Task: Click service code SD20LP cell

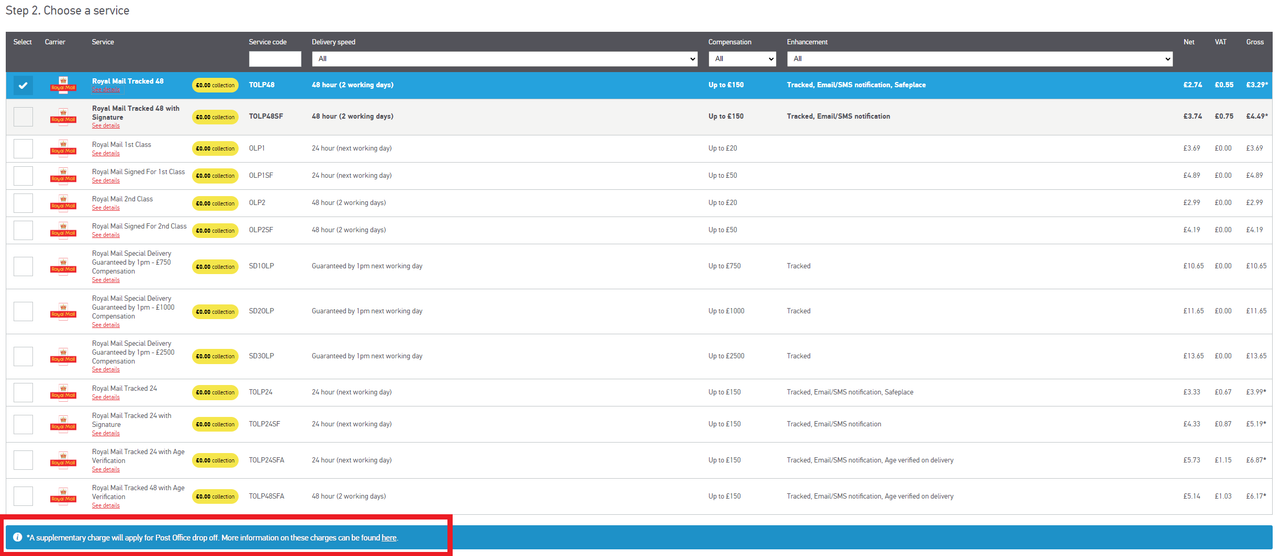Action: point(261,311)
